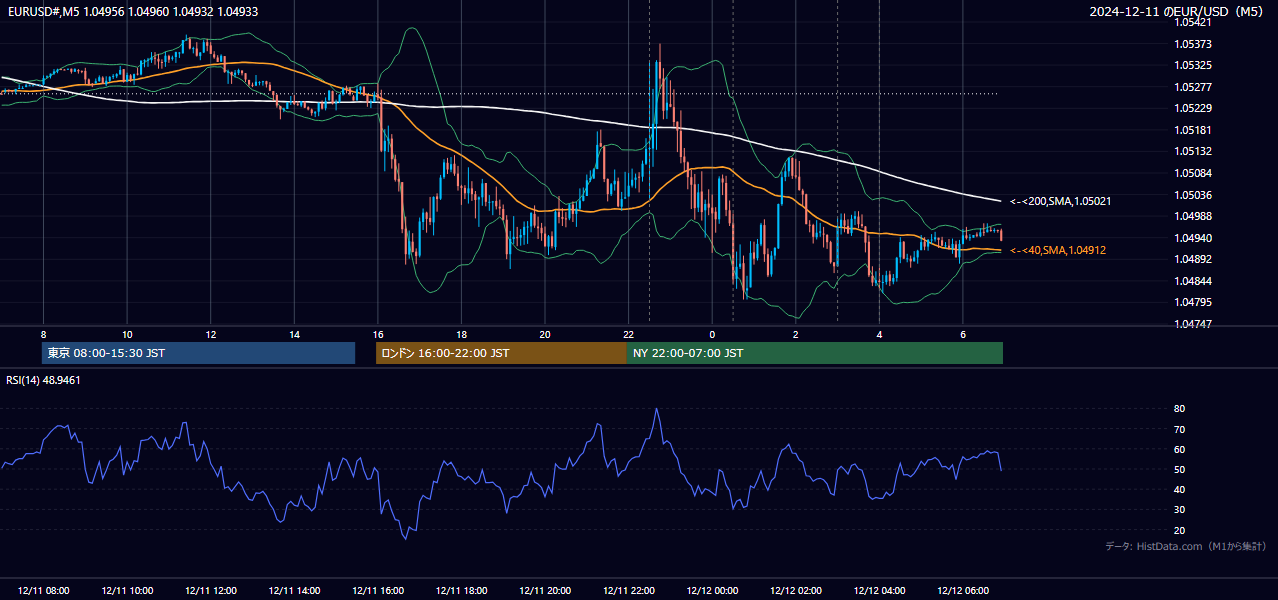
Task: Click the NY 22:00-07:00 JST session bar
Action: pyautogui.click(x=815, y=353)
